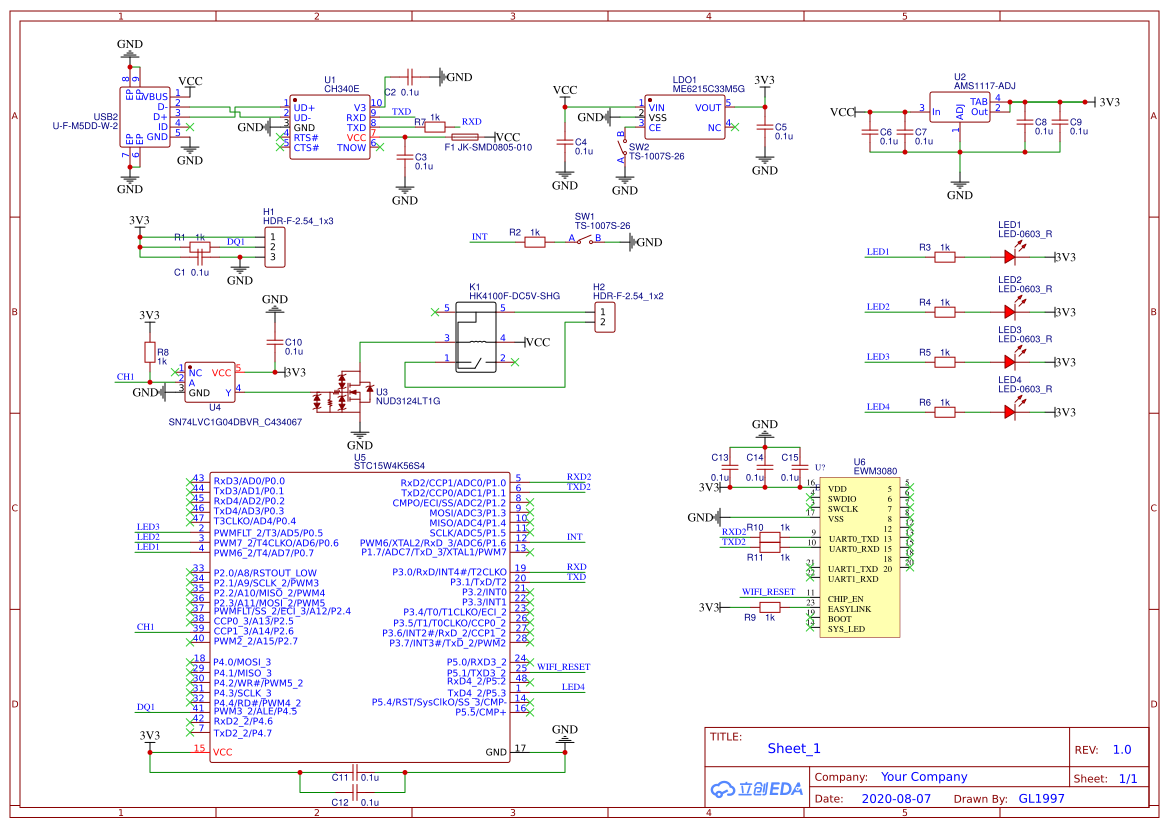The height and width of the screenshot is (828, 1169).
Task: Click the 'SN74LVC1G04DBVR_C434067' part label
Action: 235,422
